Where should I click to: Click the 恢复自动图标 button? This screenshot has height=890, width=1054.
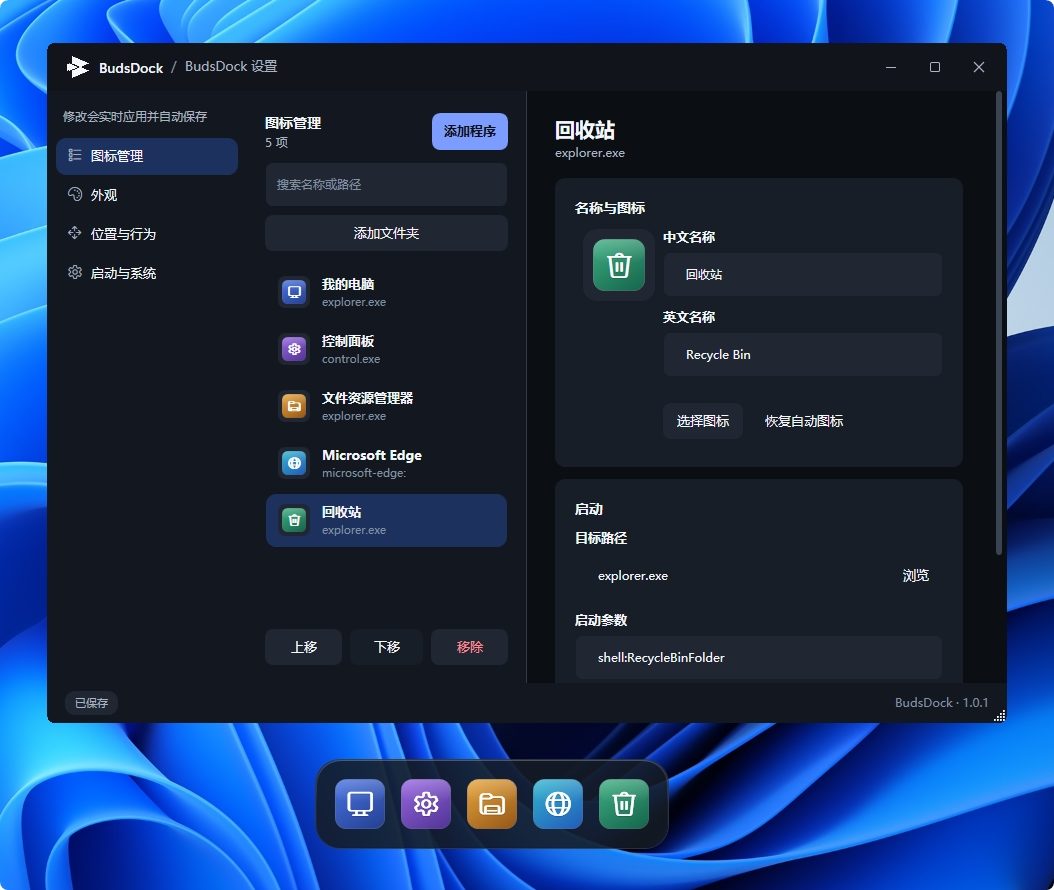(x=804, y=421)
